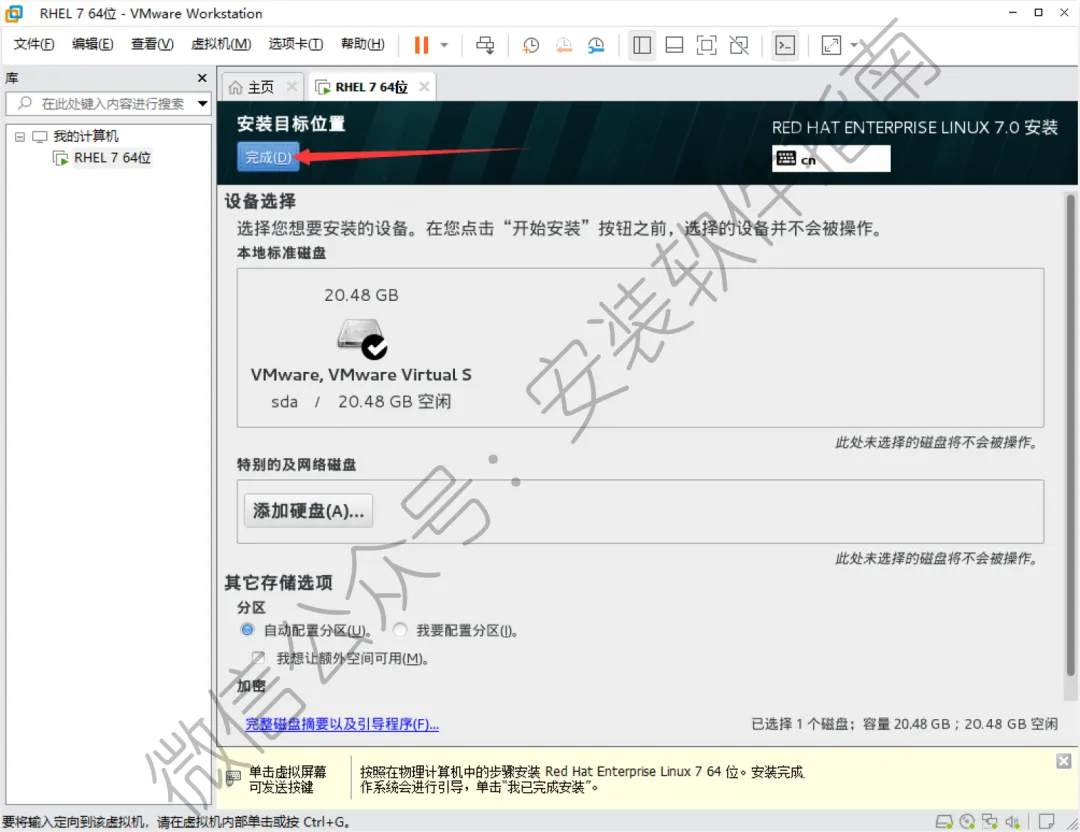This screenshot has height=832, width=1080.
Task: Close the yellow install hint bar
Action: pos(1063,761)
